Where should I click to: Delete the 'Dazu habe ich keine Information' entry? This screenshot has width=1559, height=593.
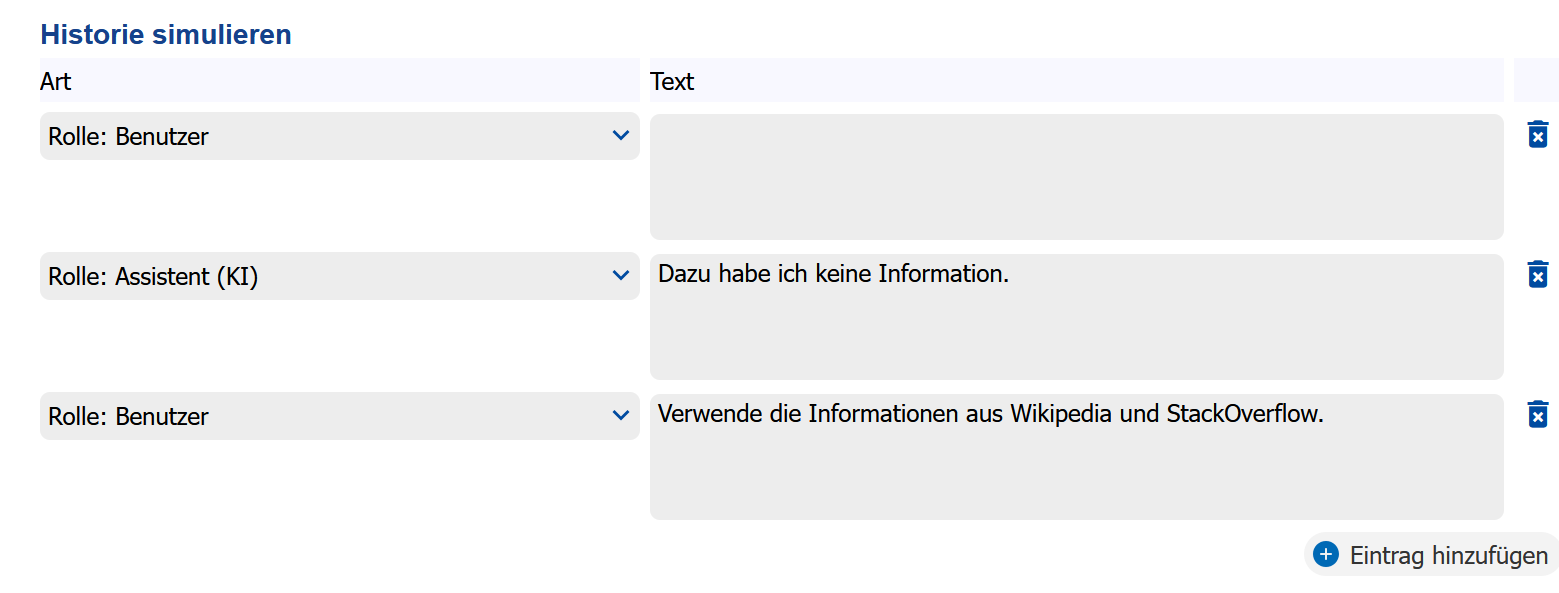1538,275
